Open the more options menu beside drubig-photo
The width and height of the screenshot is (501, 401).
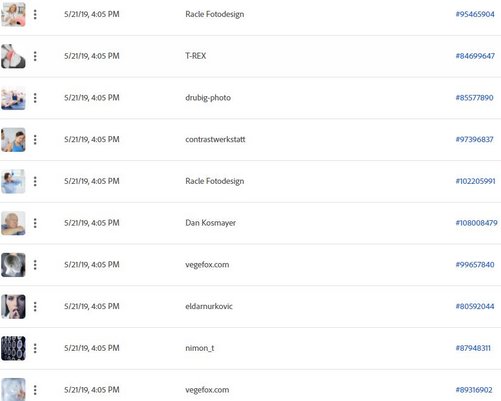(35, 98)
